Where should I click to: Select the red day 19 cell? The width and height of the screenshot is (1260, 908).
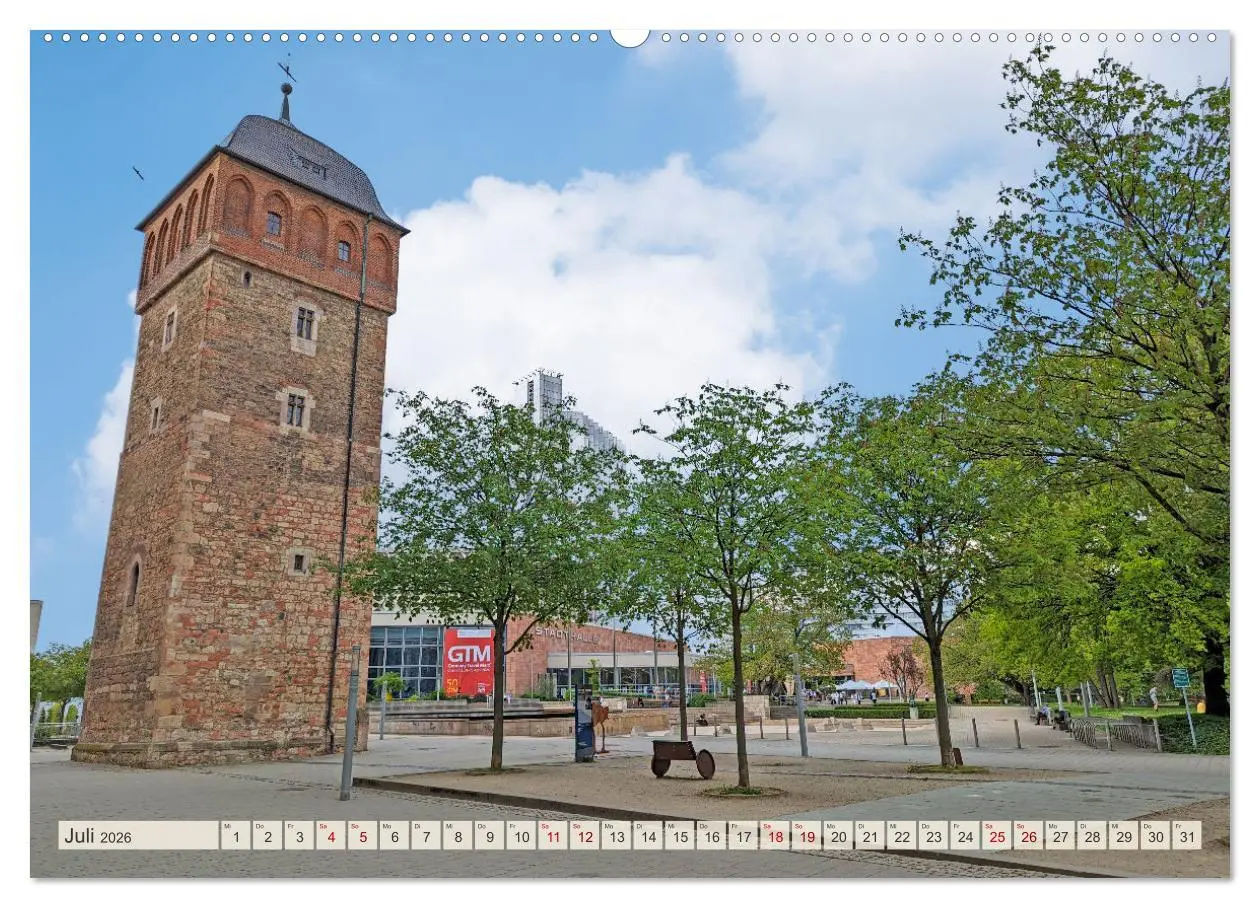806,836
